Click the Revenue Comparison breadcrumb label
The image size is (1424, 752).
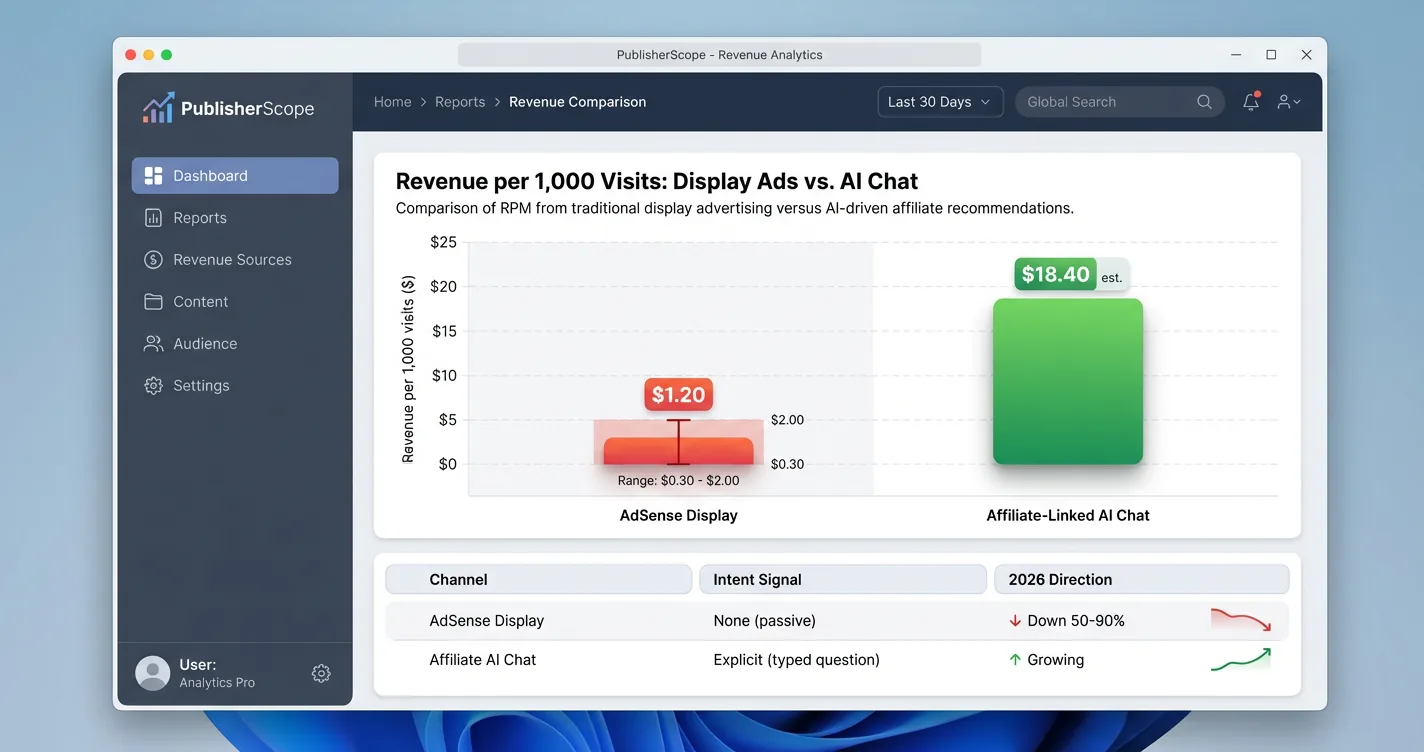click(577, 101)
